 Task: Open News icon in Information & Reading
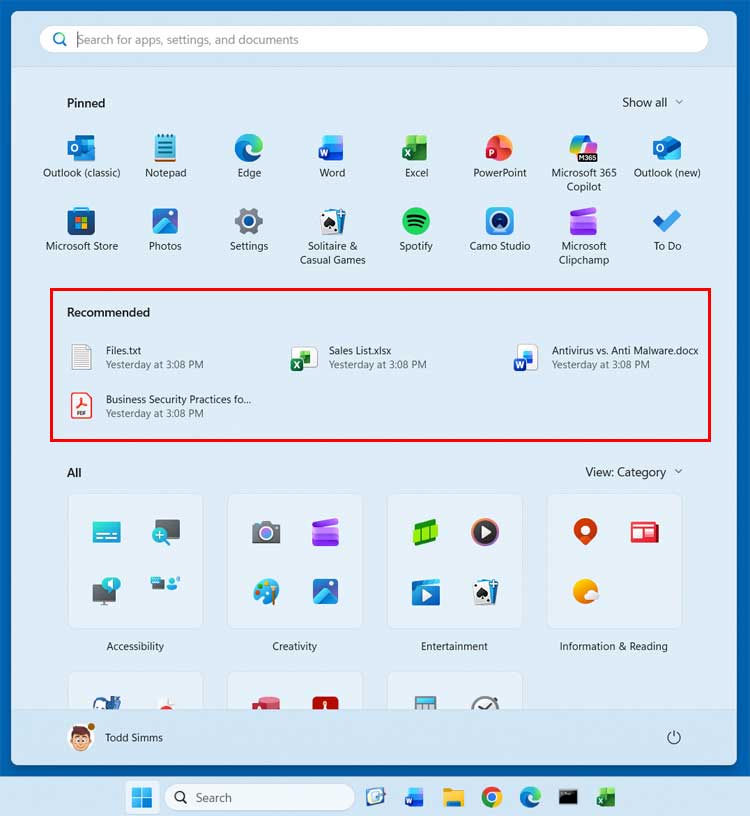point(644,532)
